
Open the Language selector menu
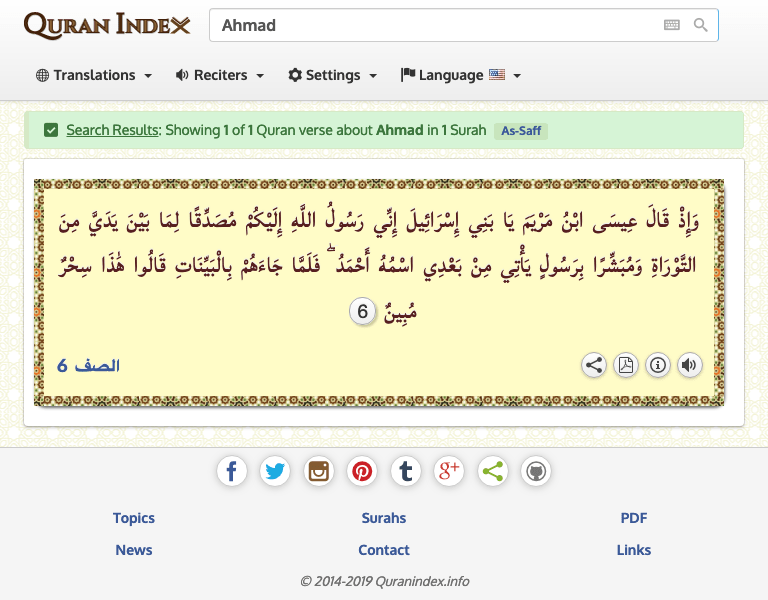point(461,75)
